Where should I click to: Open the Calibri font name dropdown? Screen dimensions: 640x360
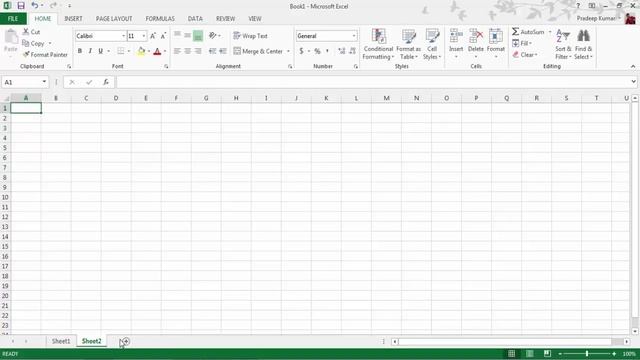(123, 36)
